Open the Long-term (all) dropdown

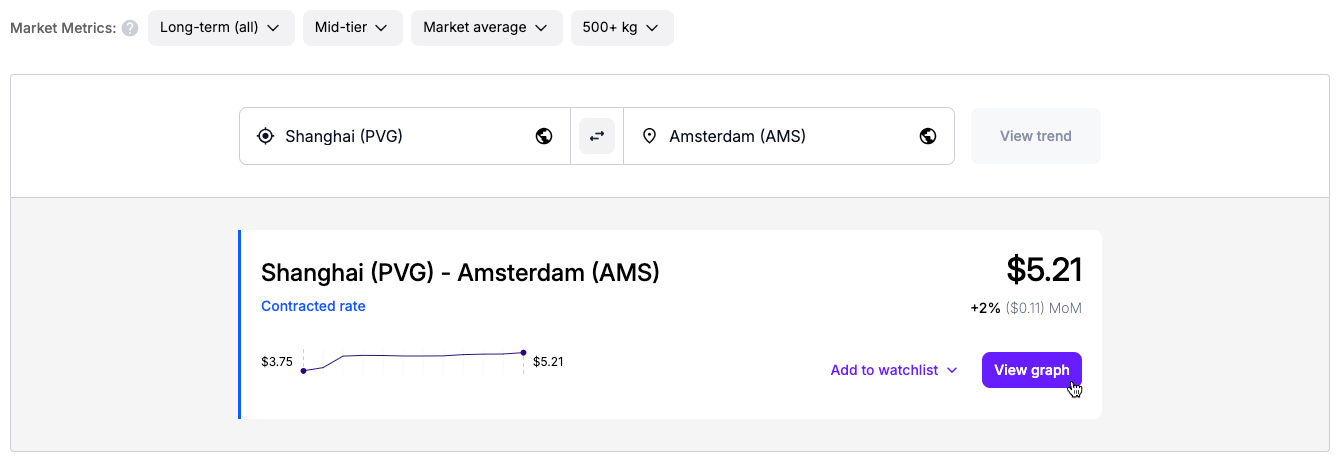[221, 28]
